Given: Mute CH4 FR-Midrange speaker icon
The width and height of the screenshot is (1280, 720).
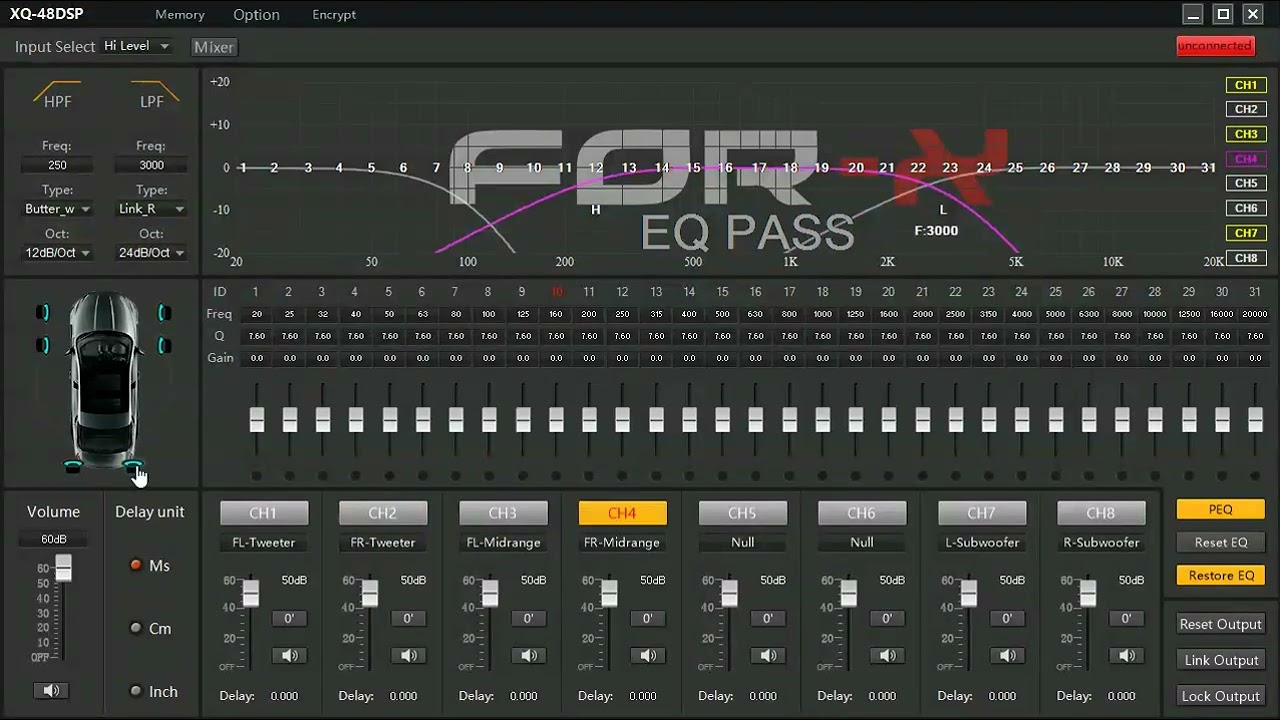Looking at the screenshot, I should [x=648, y=656].
